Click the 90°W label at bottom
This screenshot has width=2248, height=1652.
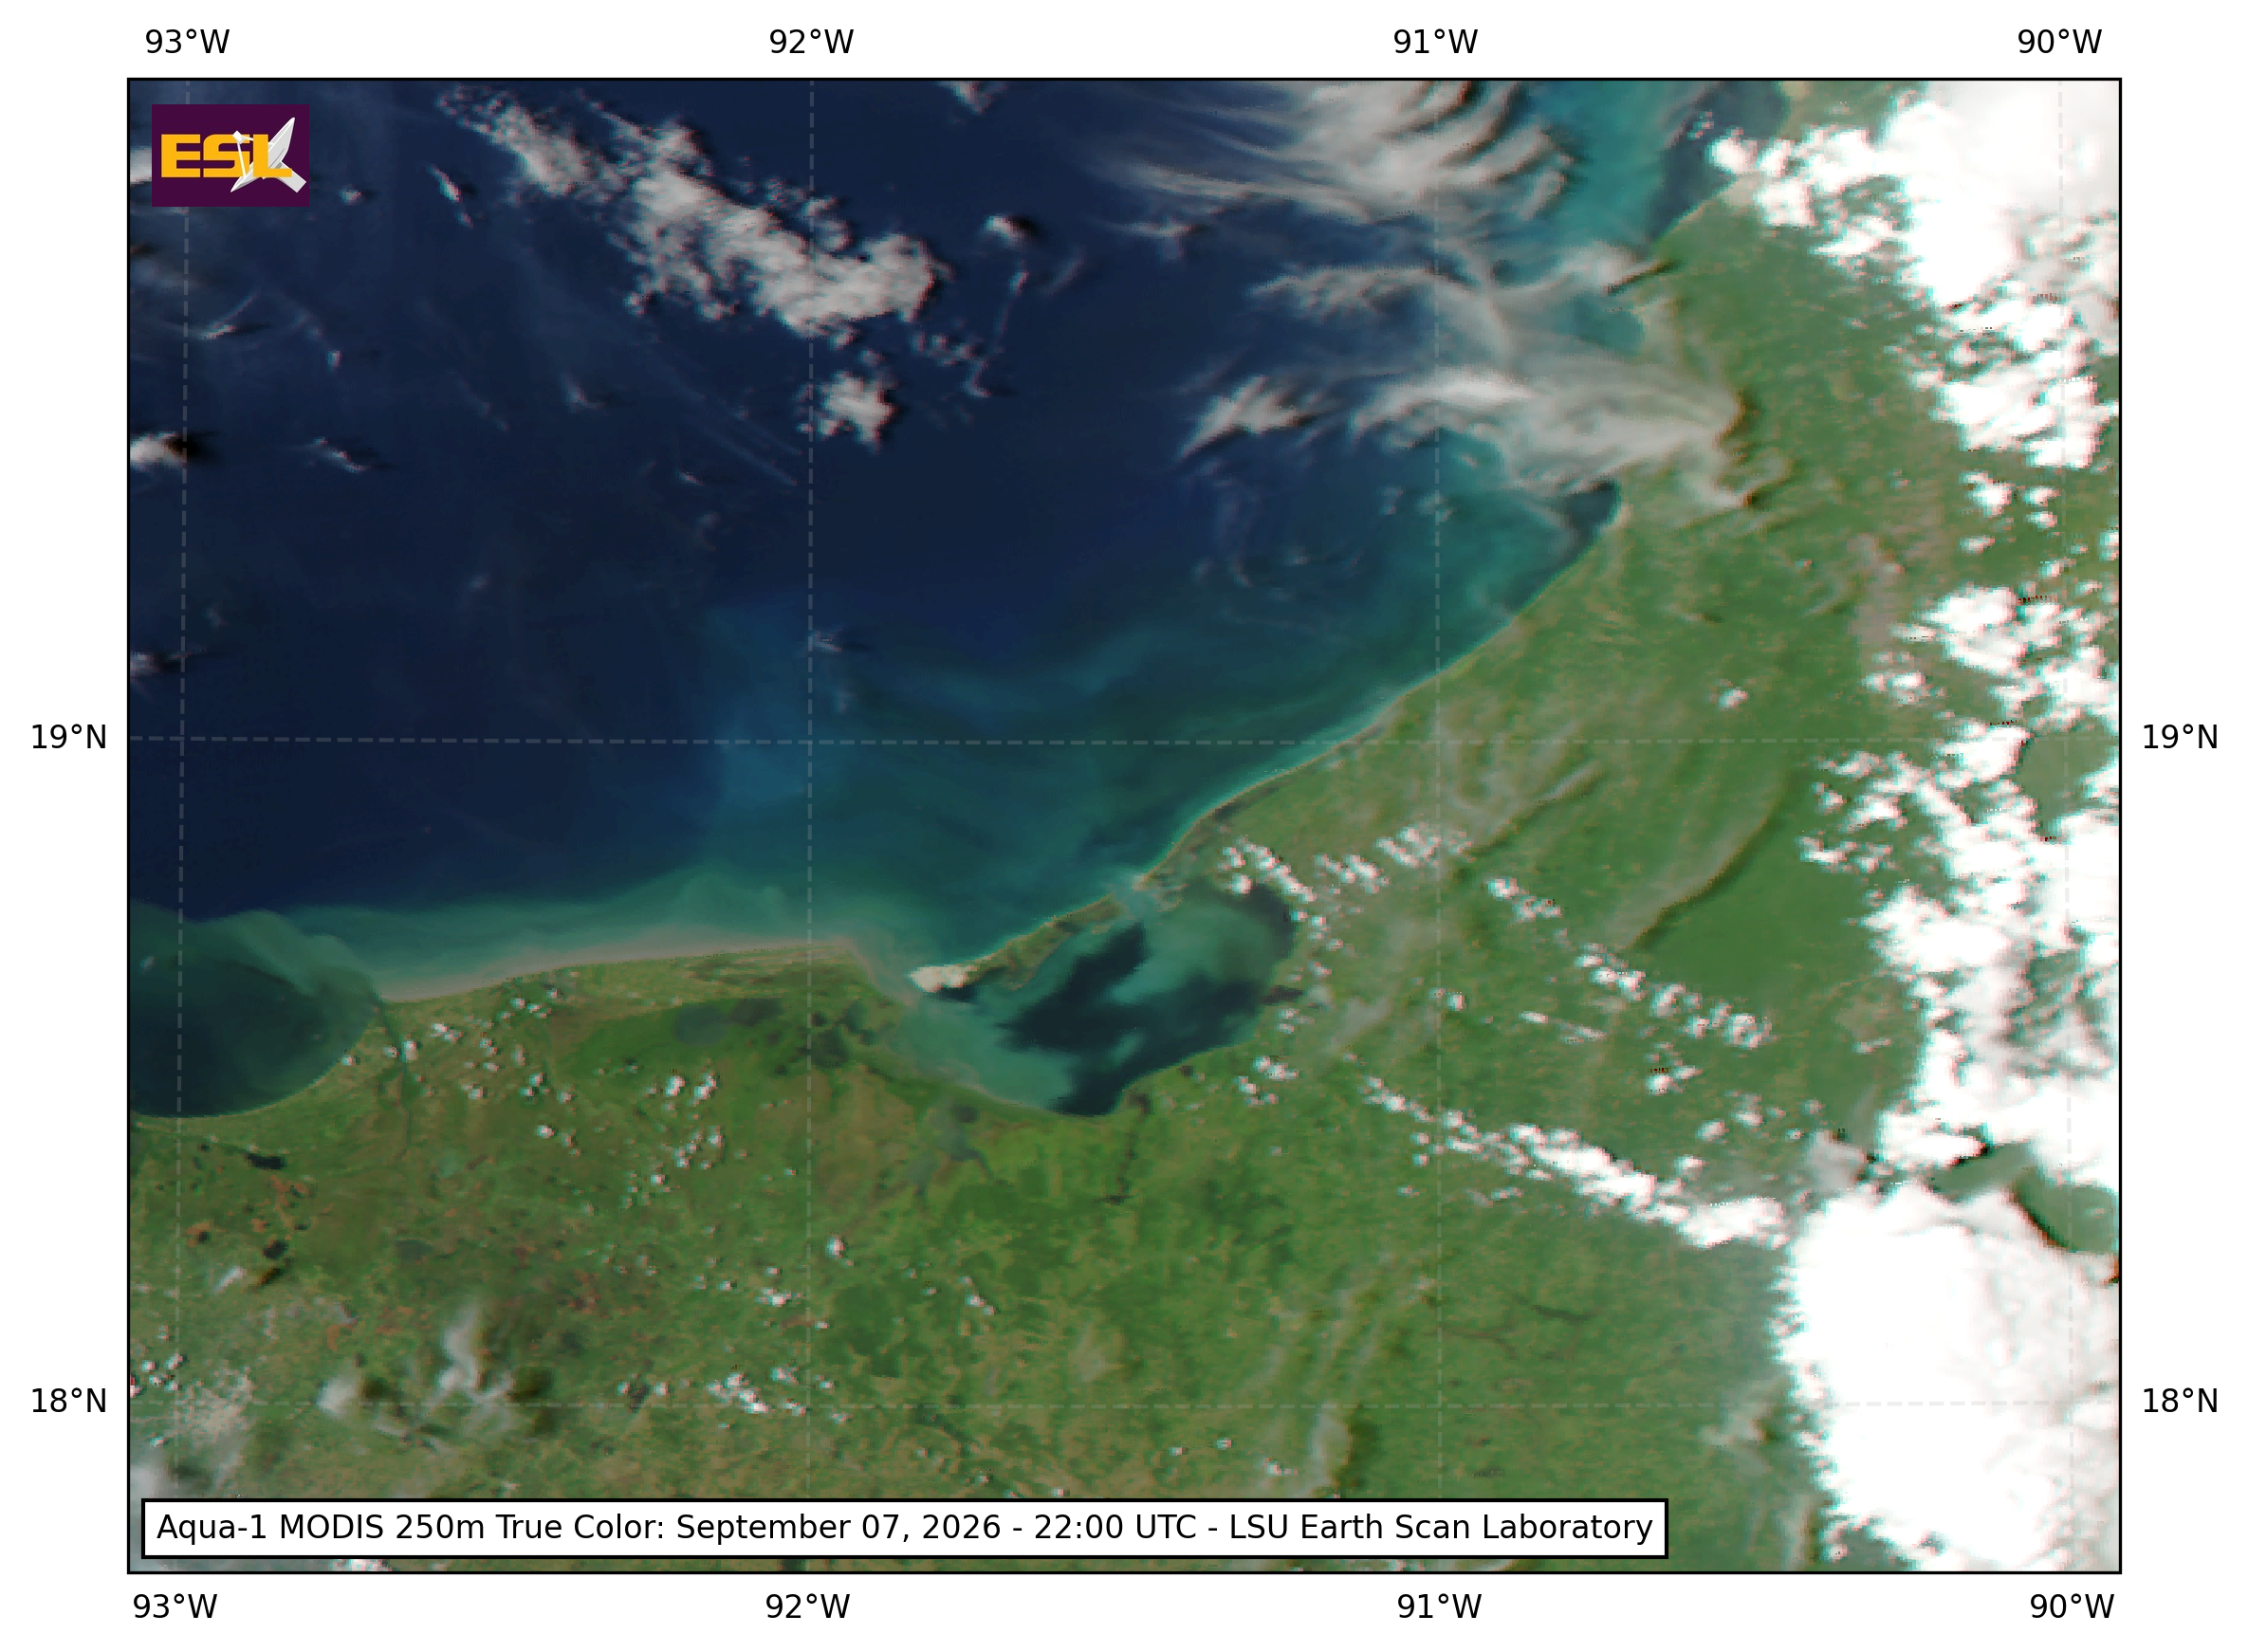[2071, 1607]
